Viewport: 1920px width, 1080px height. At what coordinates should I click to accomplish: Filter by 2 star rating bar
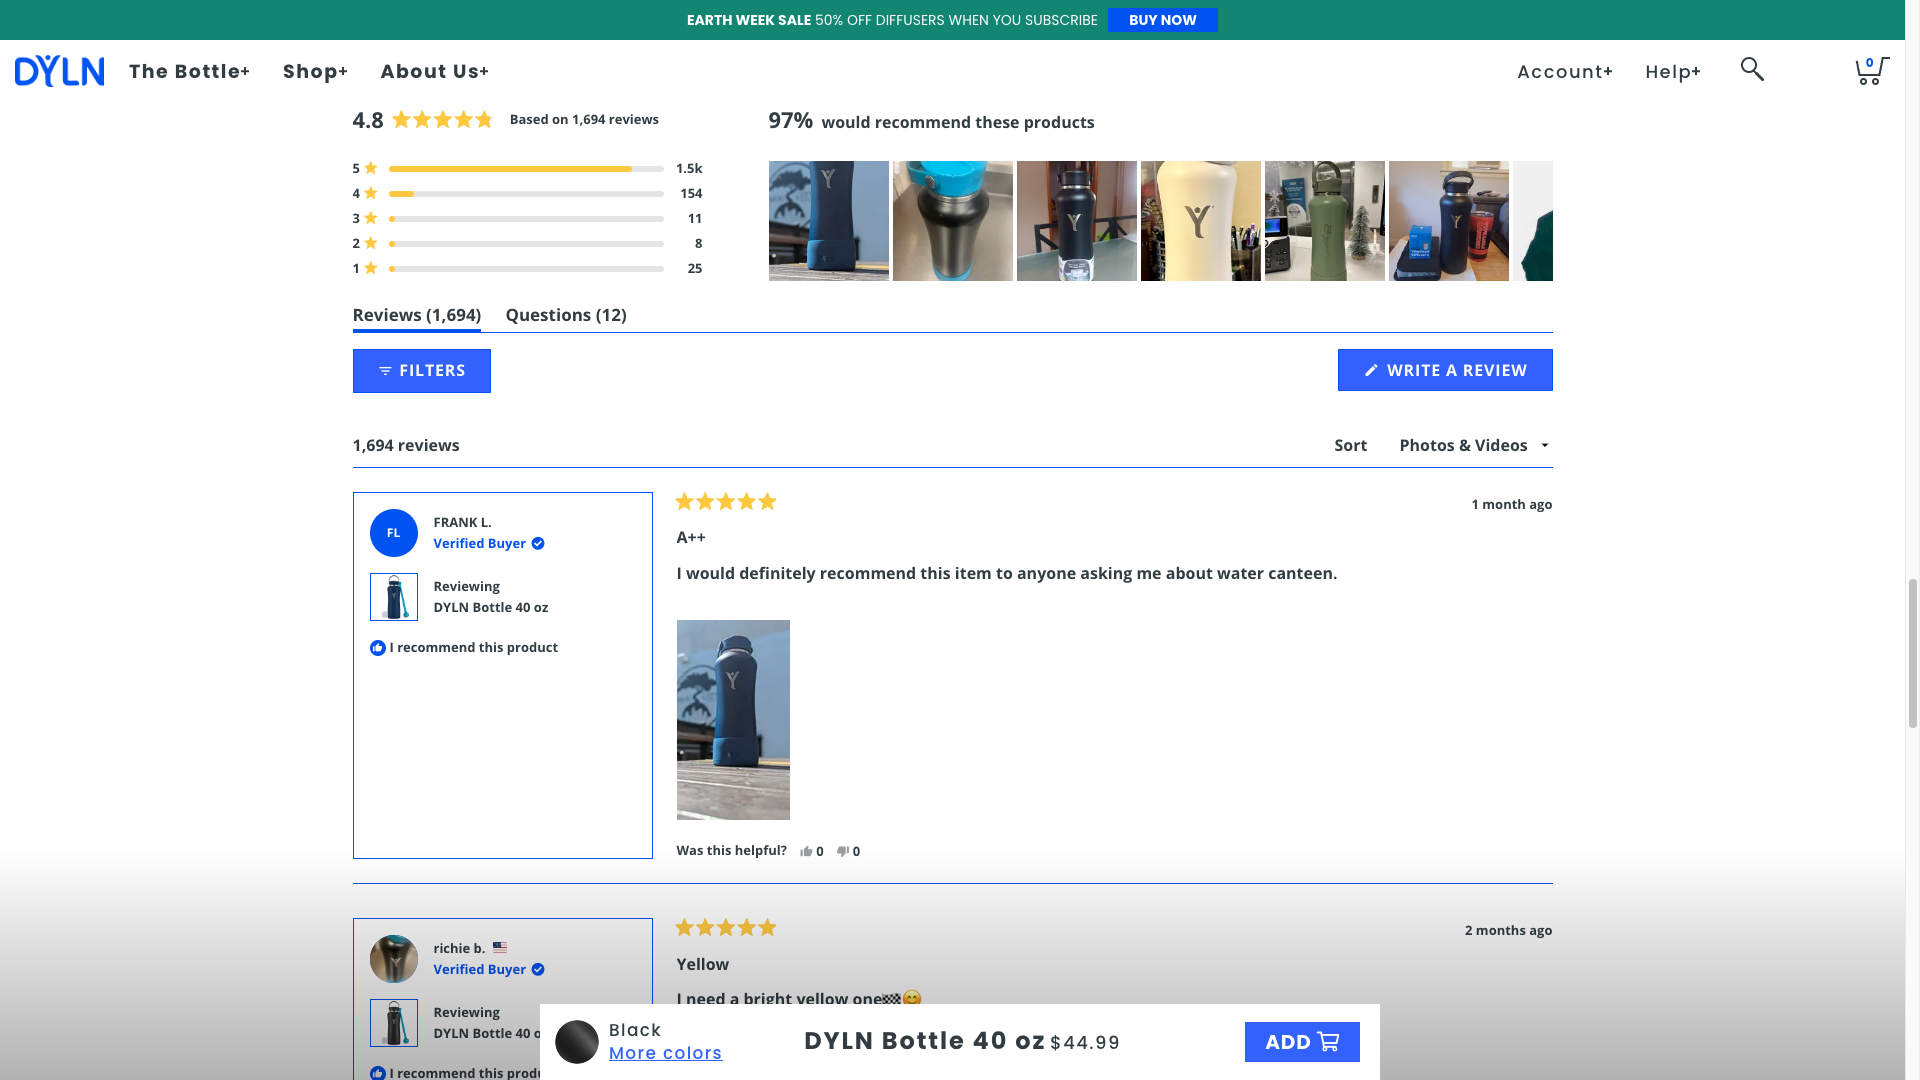coord(527,244)
